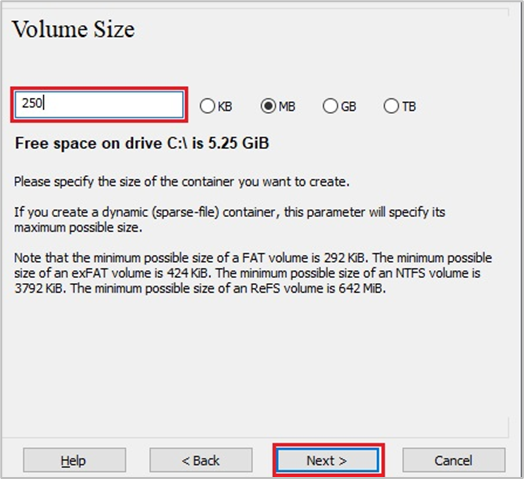Click the 'TB' label text
Image resolution: width=524 pixels, height=479 pixels.
[x=409, y=107]
